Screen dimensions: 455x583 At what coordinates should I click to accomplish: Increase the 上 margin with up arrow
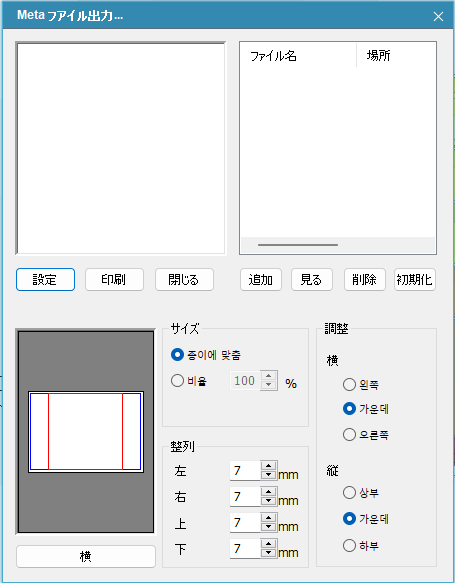(x=268, y=518)
